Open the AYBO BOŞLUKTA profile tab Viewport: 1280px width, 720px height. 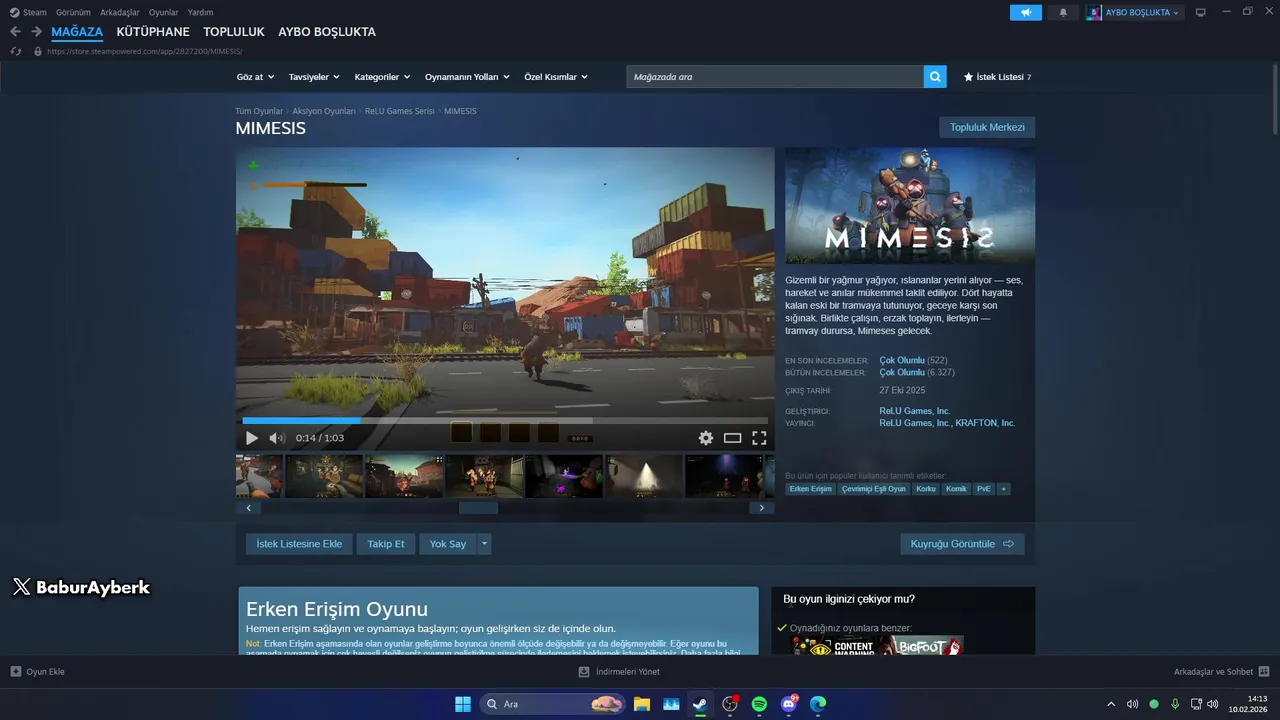[x=327, y=32]
